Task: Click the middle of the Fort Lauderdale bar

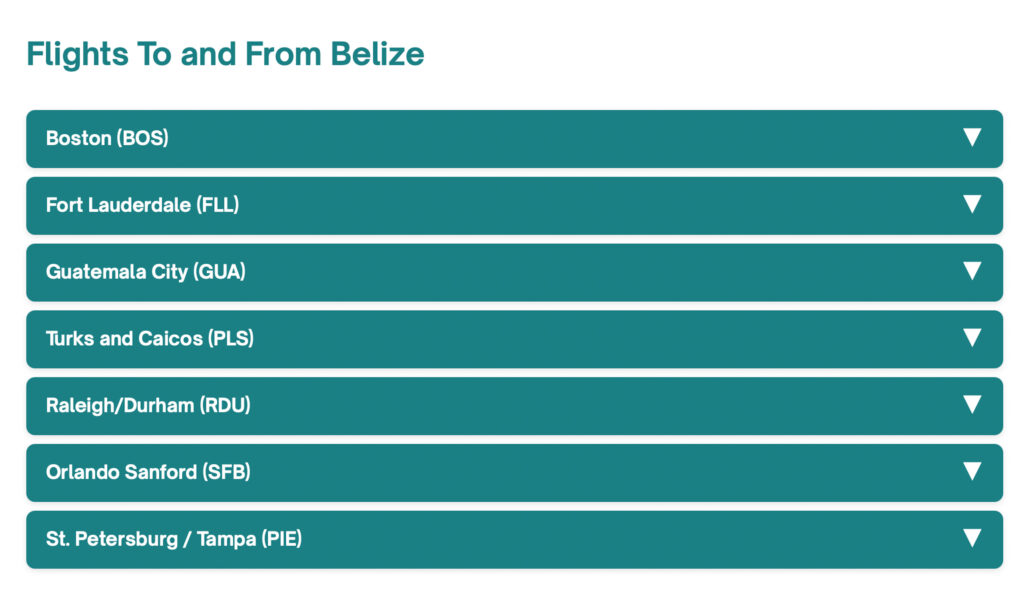Action: [515, 206]
